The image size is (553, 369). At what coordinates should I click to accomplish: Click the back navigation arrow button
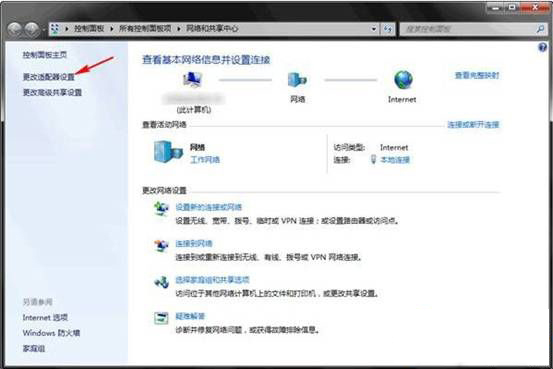pyautogui.click(x=15, y=29)
